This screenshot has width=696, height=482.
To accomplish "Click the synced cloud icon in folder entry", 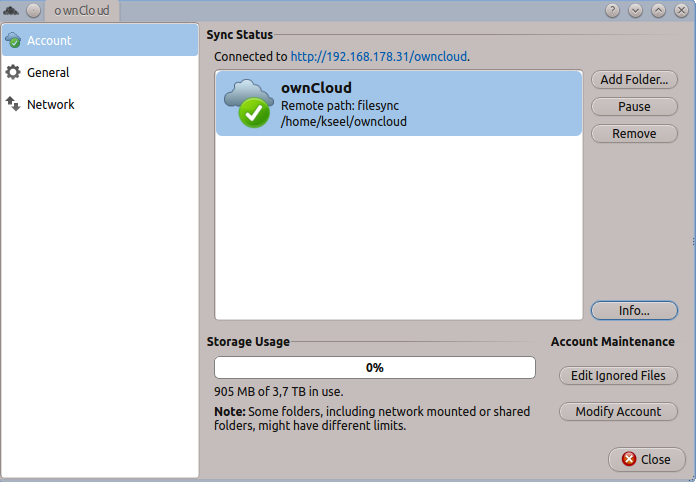I will coord(249,104).
